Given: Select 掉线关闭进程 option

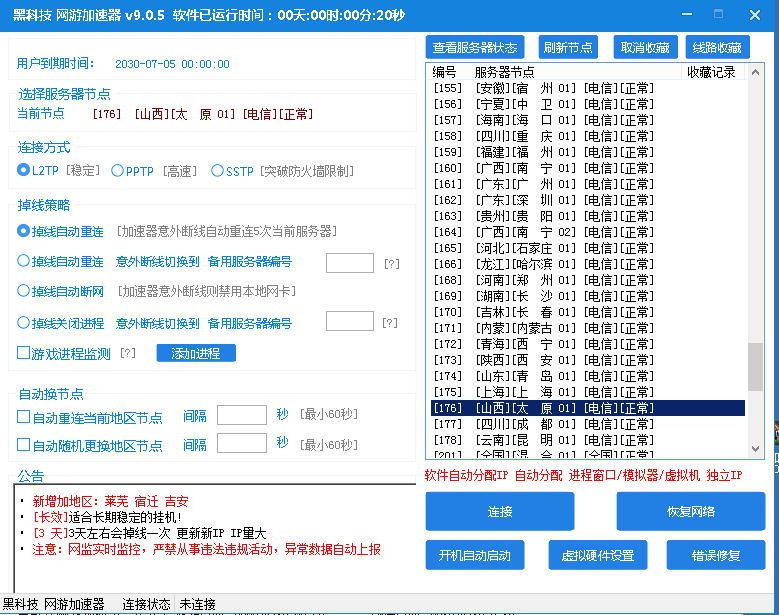Looking at the screenshot, I should point(23,323).
